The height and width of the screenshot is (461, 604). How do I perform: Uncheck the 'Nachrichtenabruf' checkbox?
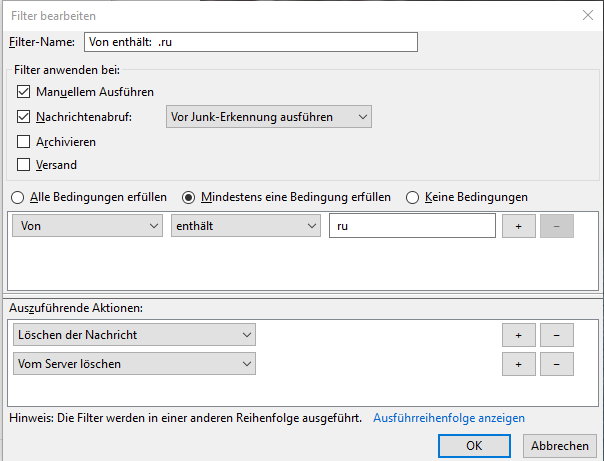(x=25, y=117)
